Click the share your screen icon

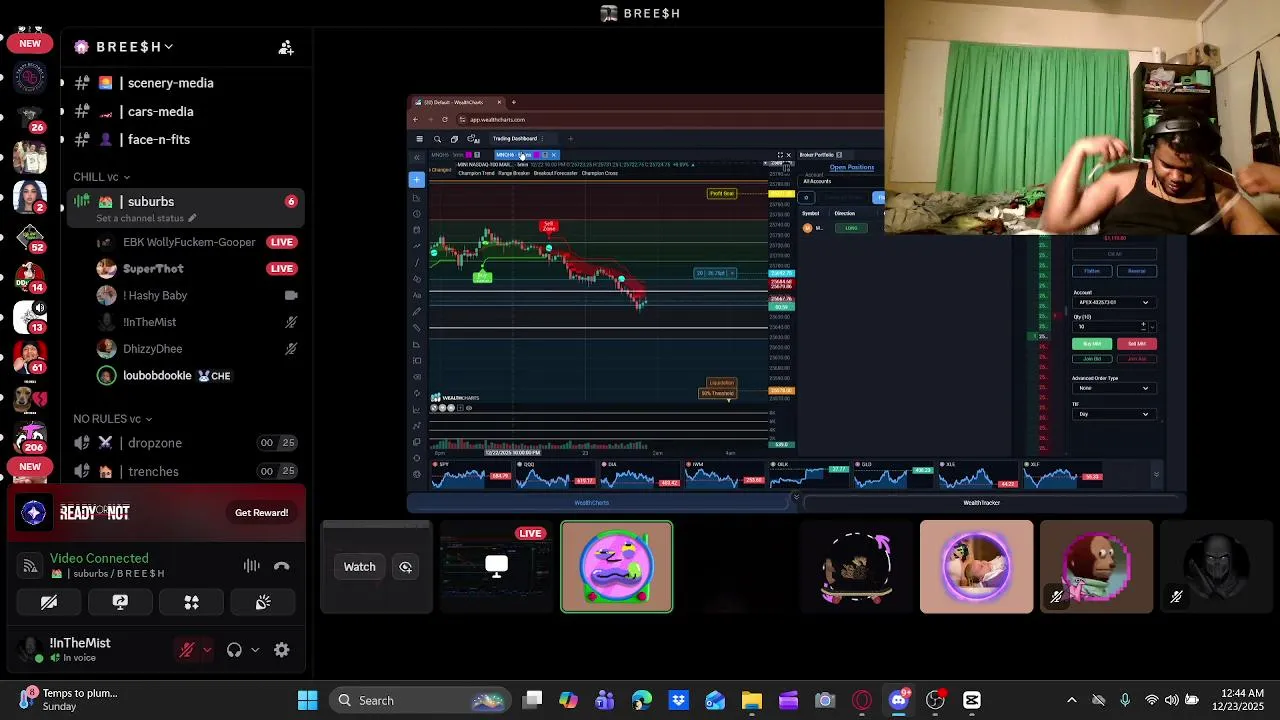coord(120,602)
